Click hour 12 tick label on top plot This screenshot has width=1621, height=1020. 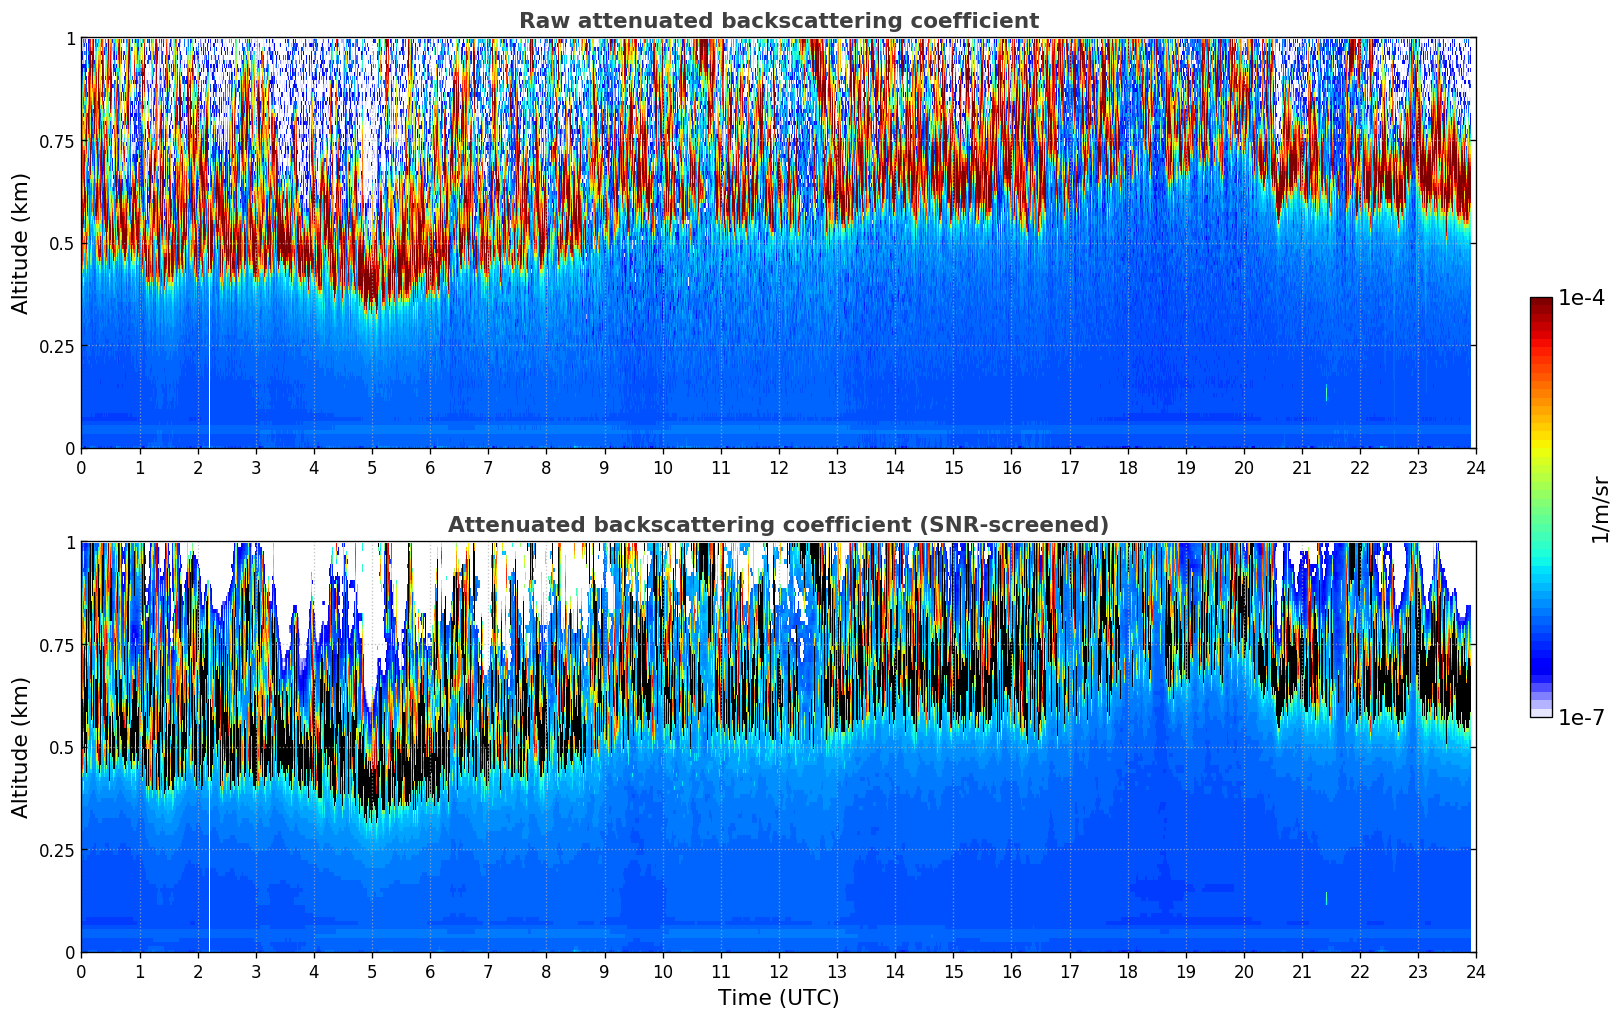pos(778,468)
